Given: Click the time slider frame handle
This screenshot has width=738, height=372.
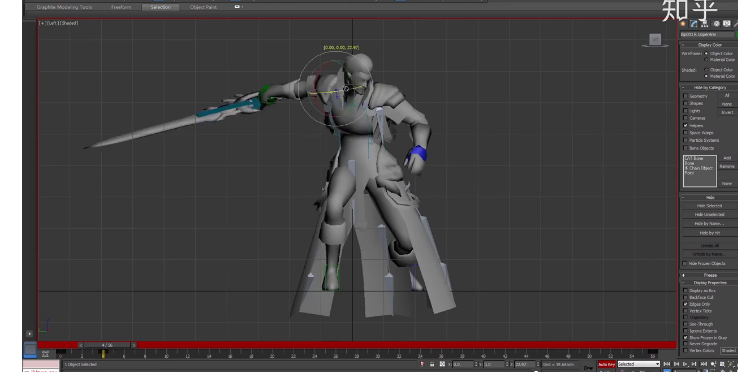Looking at the screenshot, I should 108,345.
